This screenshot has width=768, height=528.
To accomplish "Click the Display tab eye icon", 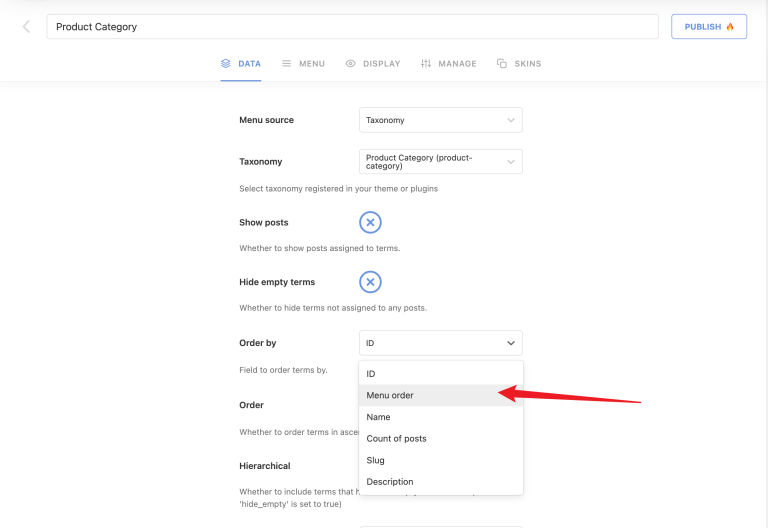I will (350, 64).
